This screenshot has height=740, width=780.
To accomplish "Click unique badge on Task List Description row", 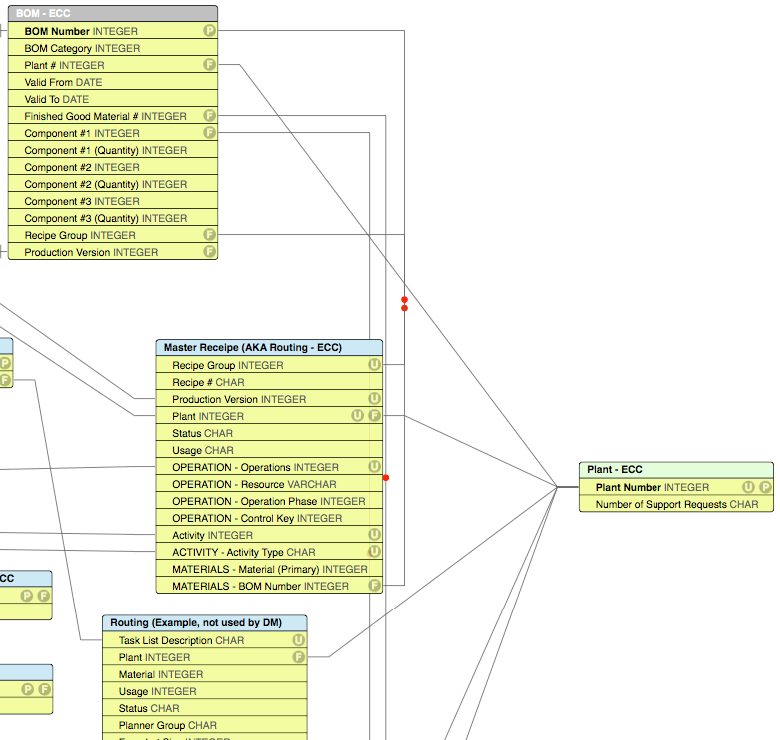I will click(x=298, y=640).
